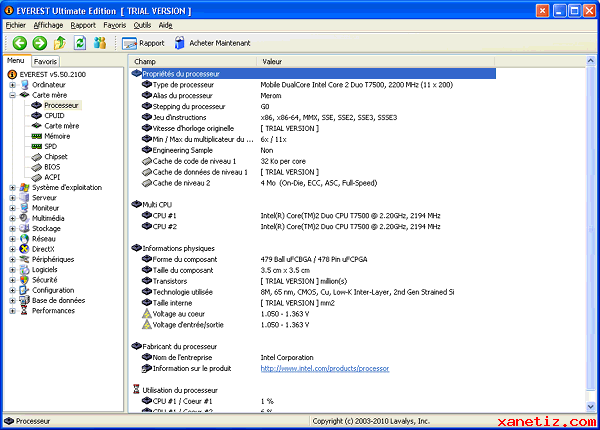Collapse the Carte mère tree node
The image size is (600, 430).
coord(12,95)
